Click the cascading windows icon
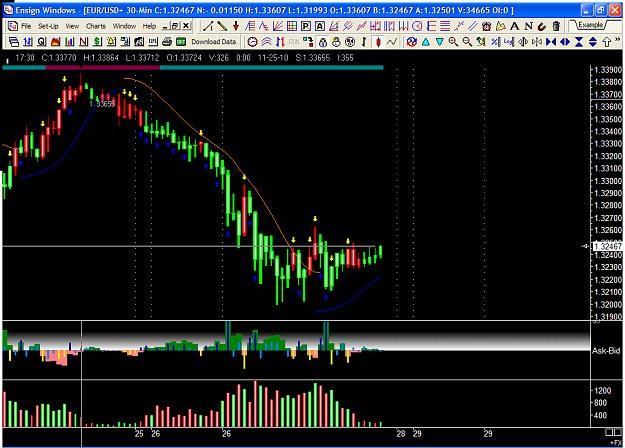 tap(14, 41)
